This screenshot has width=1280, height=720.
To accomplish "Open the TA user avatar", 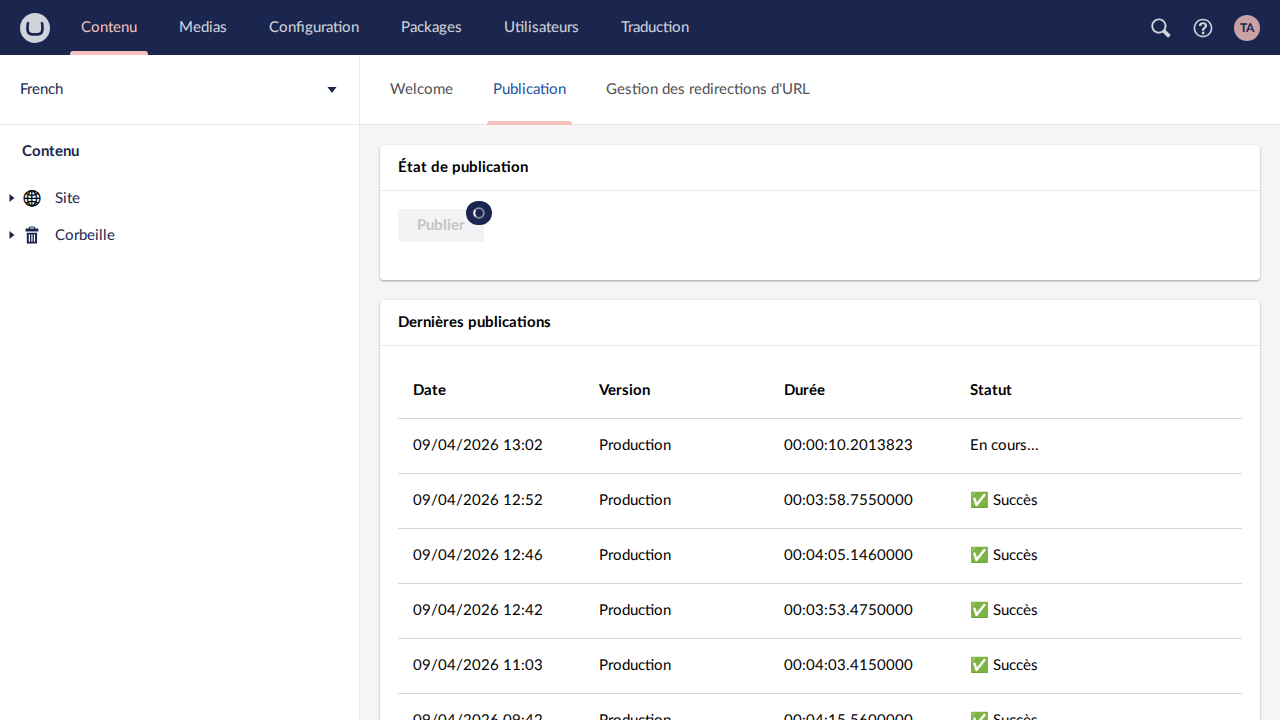I will (x=1246, y=28).
